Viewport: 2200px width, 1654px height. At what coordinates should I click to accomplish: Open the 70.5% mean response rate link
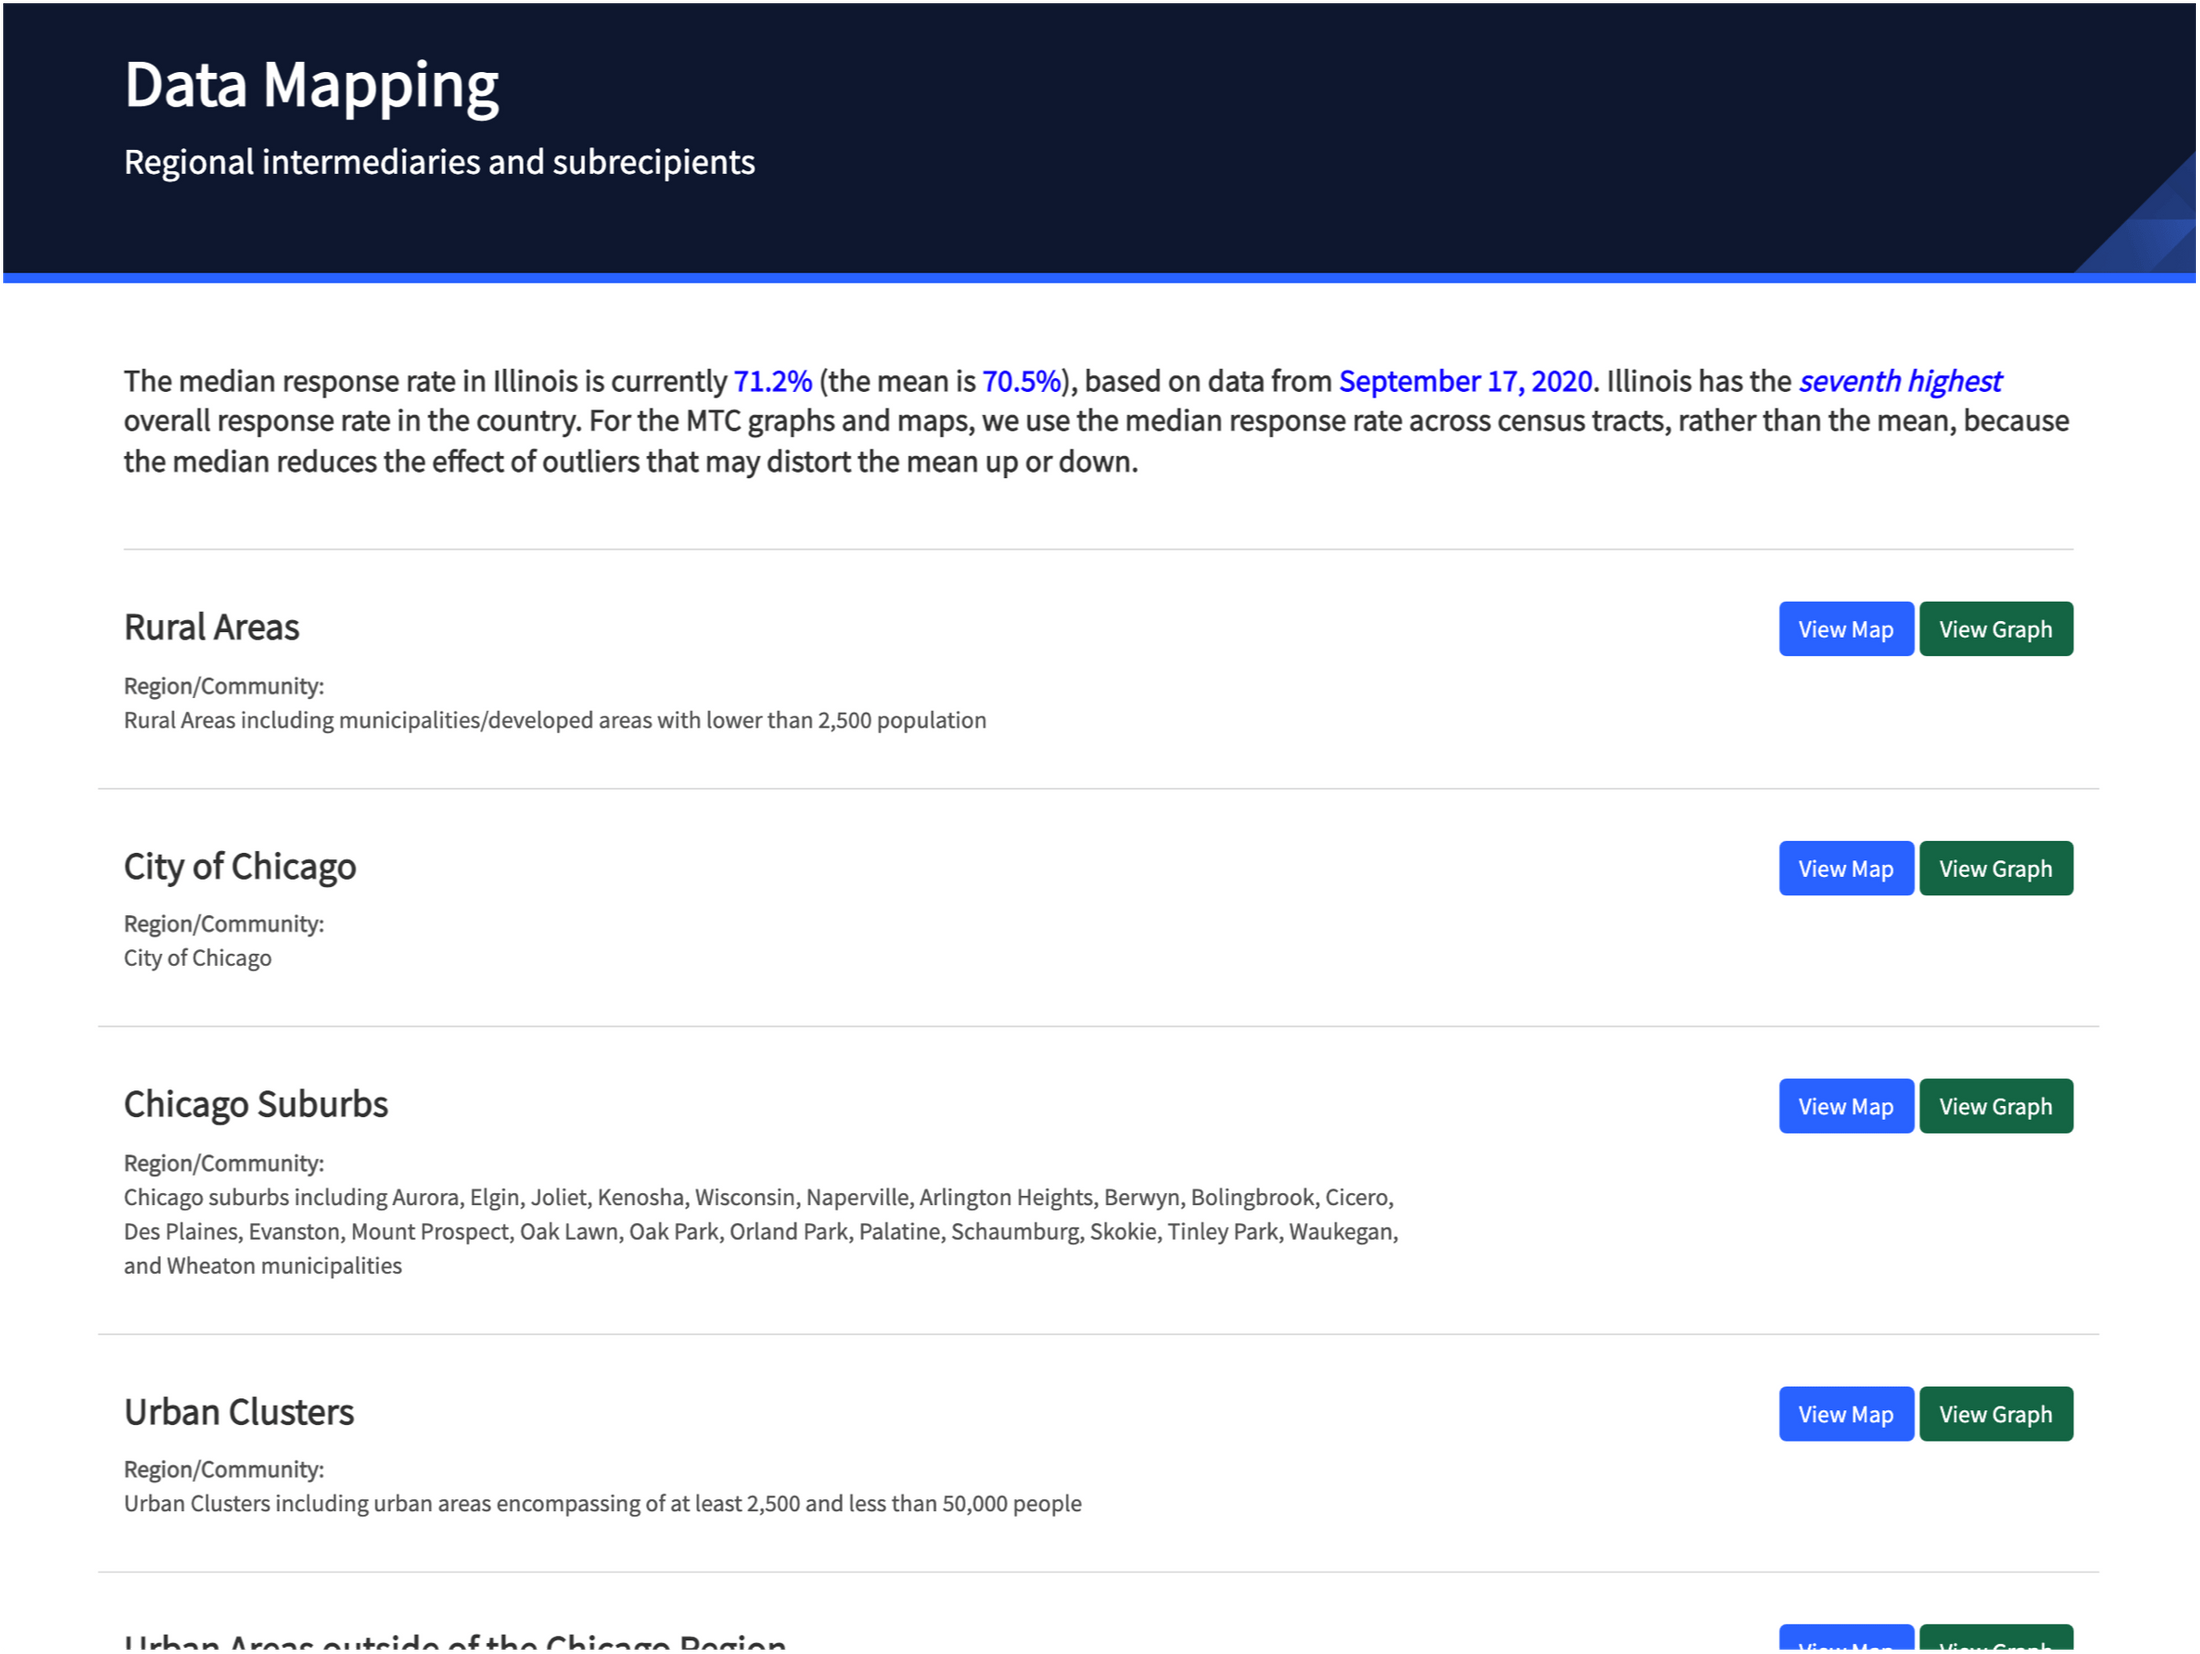click(x=1021, y=381)
